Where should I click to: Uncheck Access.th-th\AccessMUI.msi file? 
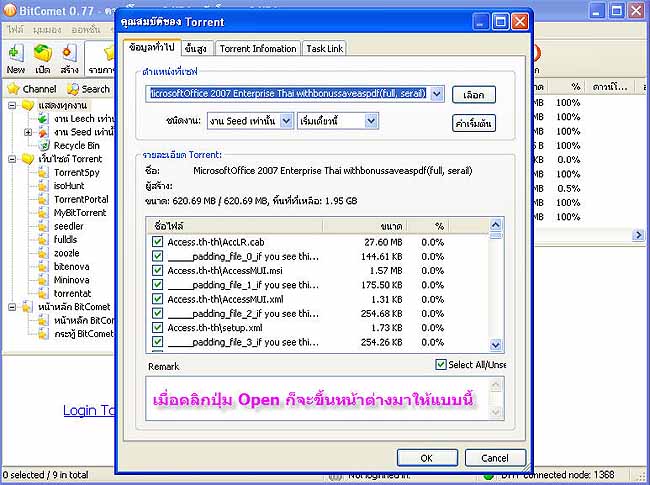[158, 270]
